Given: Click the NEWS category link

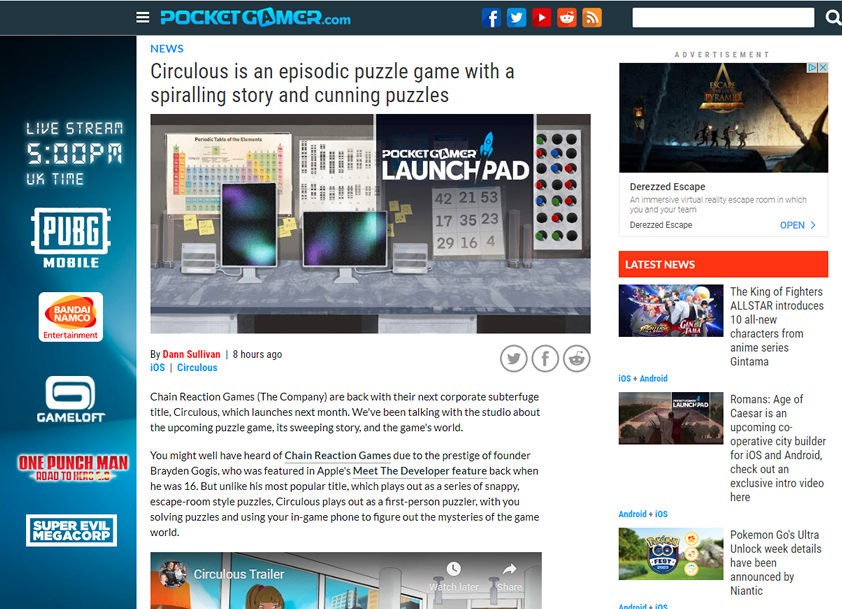Looking at the screenshot, I should 166,49.
